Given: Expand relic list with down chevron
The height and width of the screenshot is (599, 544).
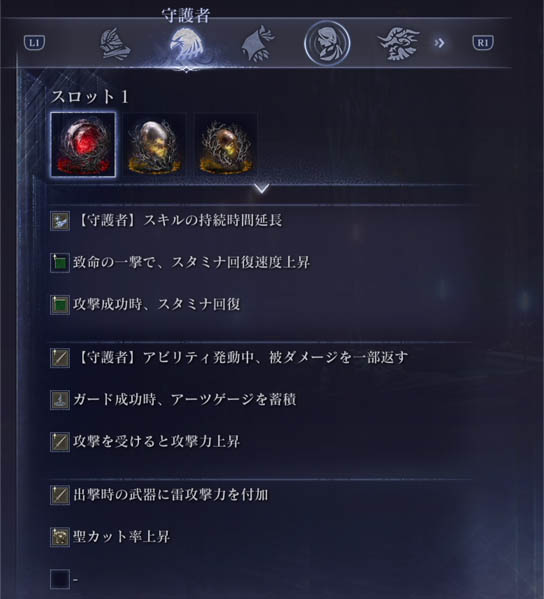Looking at the screenshot, I should pos(262,188).
